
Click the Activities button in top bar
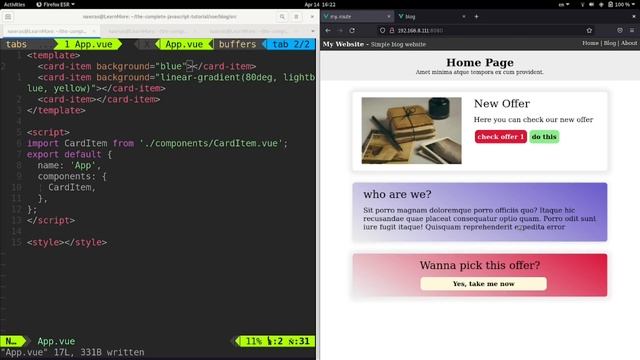(x=14, y=4)
